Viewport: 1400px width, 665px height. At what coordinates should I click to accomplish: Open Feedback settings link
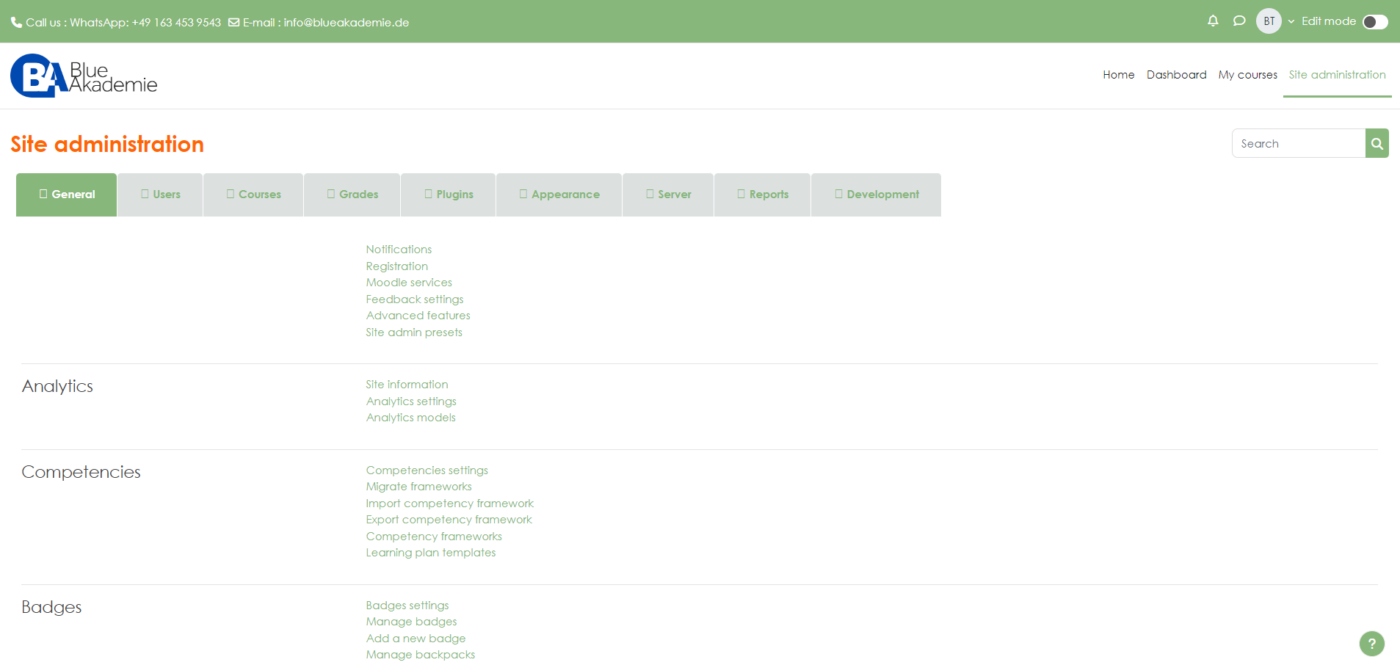click(415, 299)
